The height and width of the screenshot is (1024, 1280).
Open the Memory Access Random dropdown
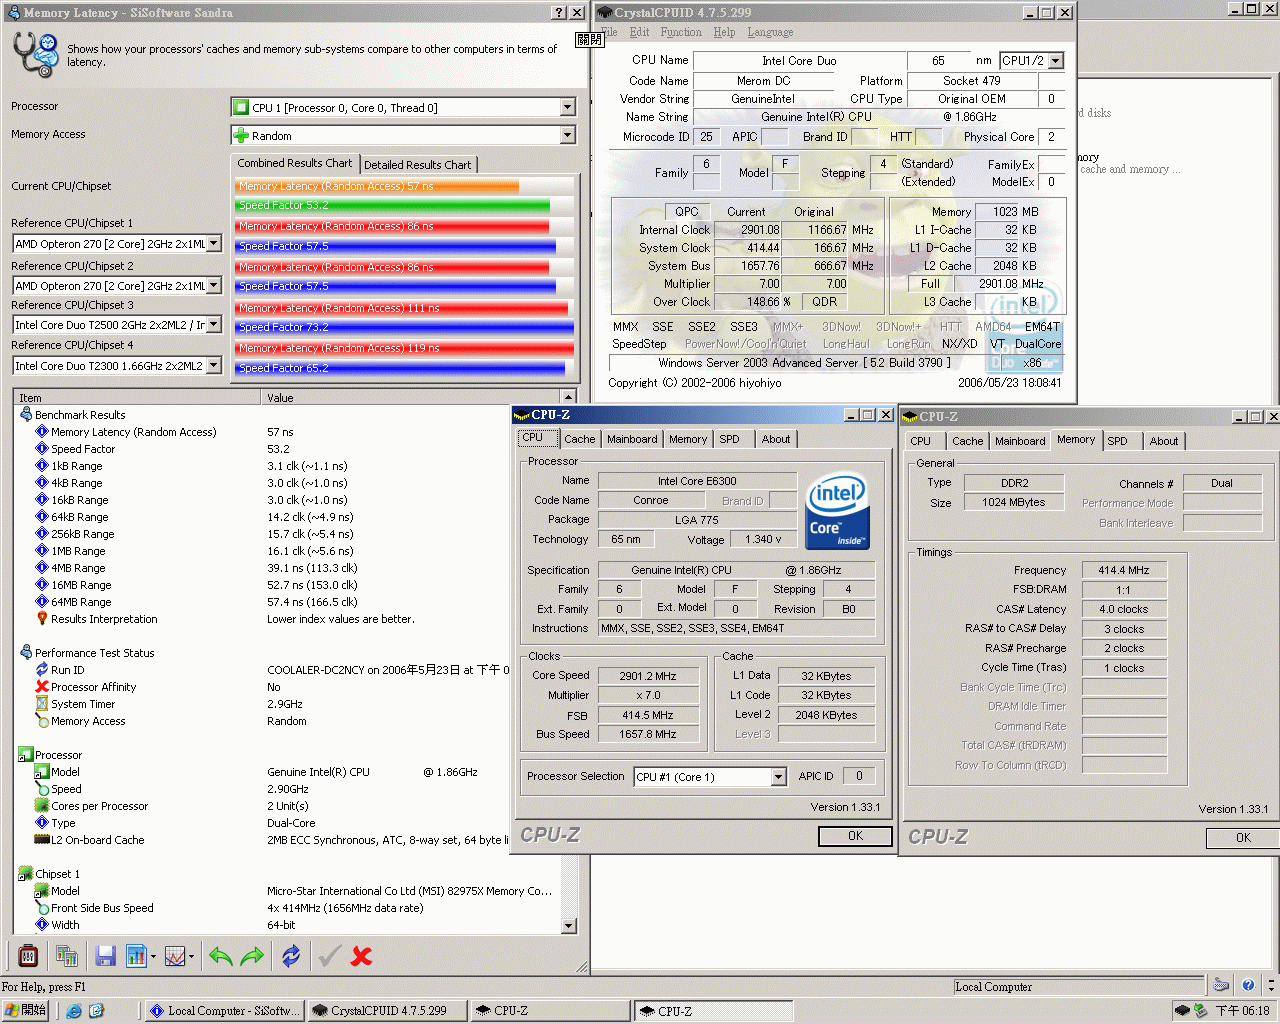click(x=568, y=135)
